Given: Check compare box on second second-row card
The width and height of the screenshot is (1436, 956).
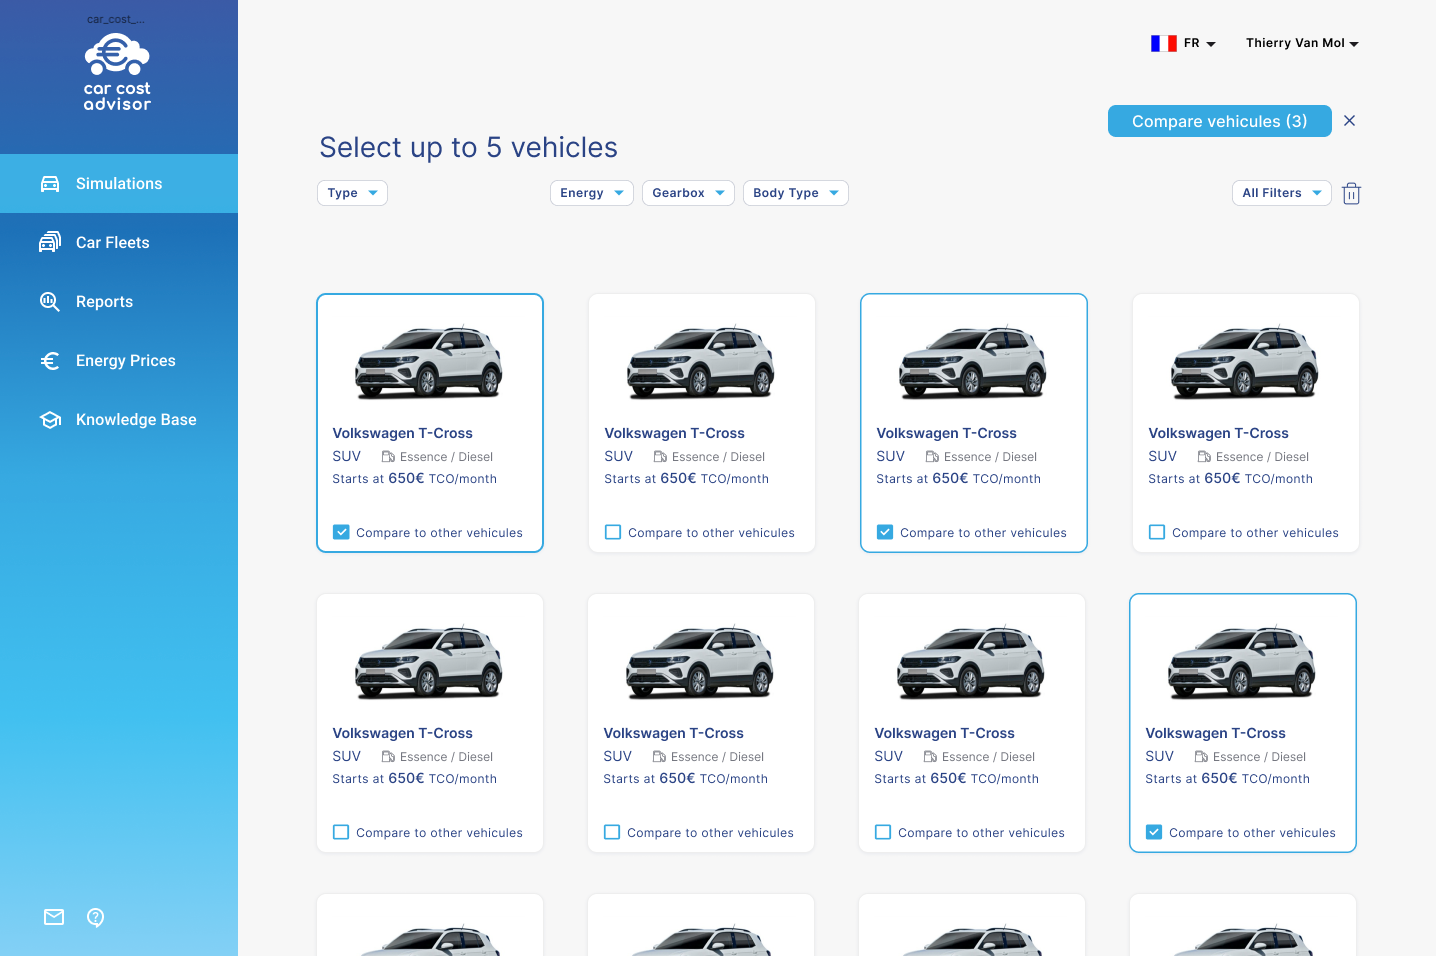Looking at the screenshot, I should (x=612, y=832).
